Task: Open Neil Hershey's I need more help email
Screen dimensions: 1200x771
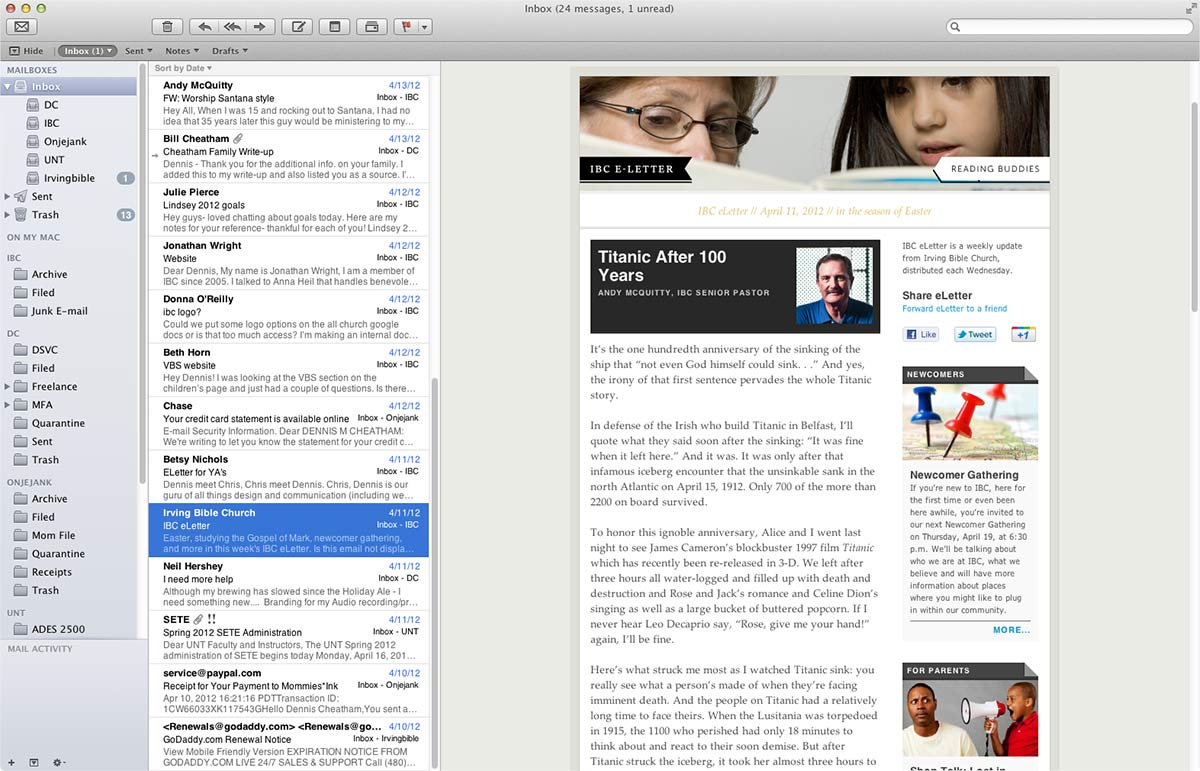Action: pyautogui.click(x=289, y=585)
